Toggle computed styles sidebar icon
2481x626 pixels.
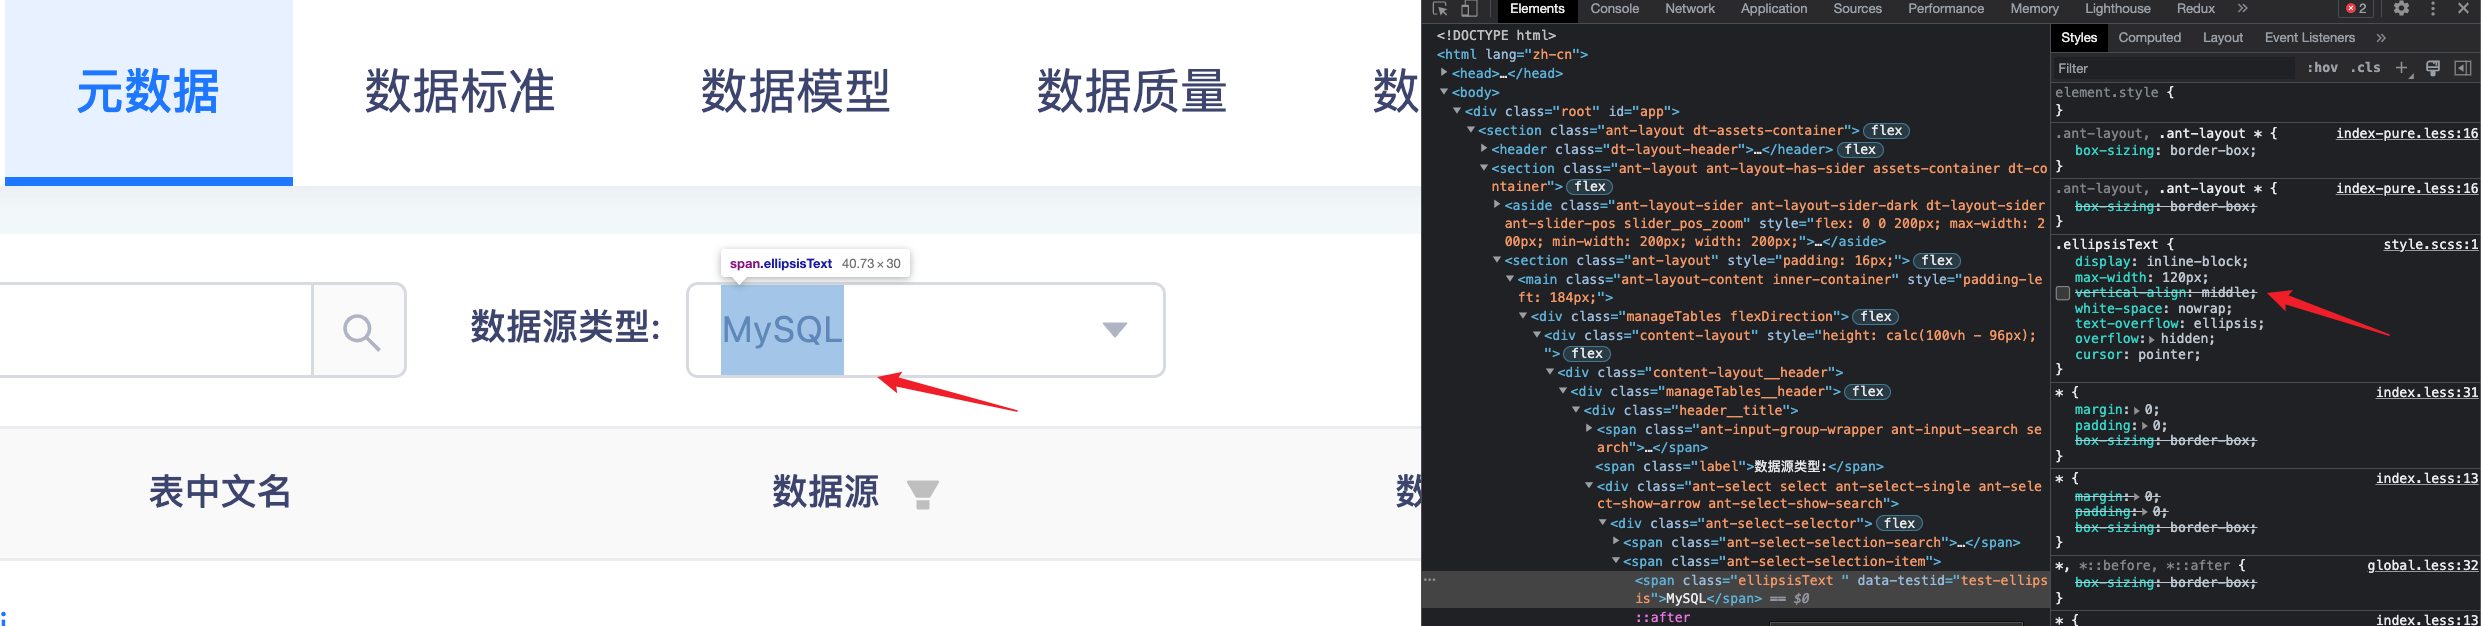pos(2463,68)
